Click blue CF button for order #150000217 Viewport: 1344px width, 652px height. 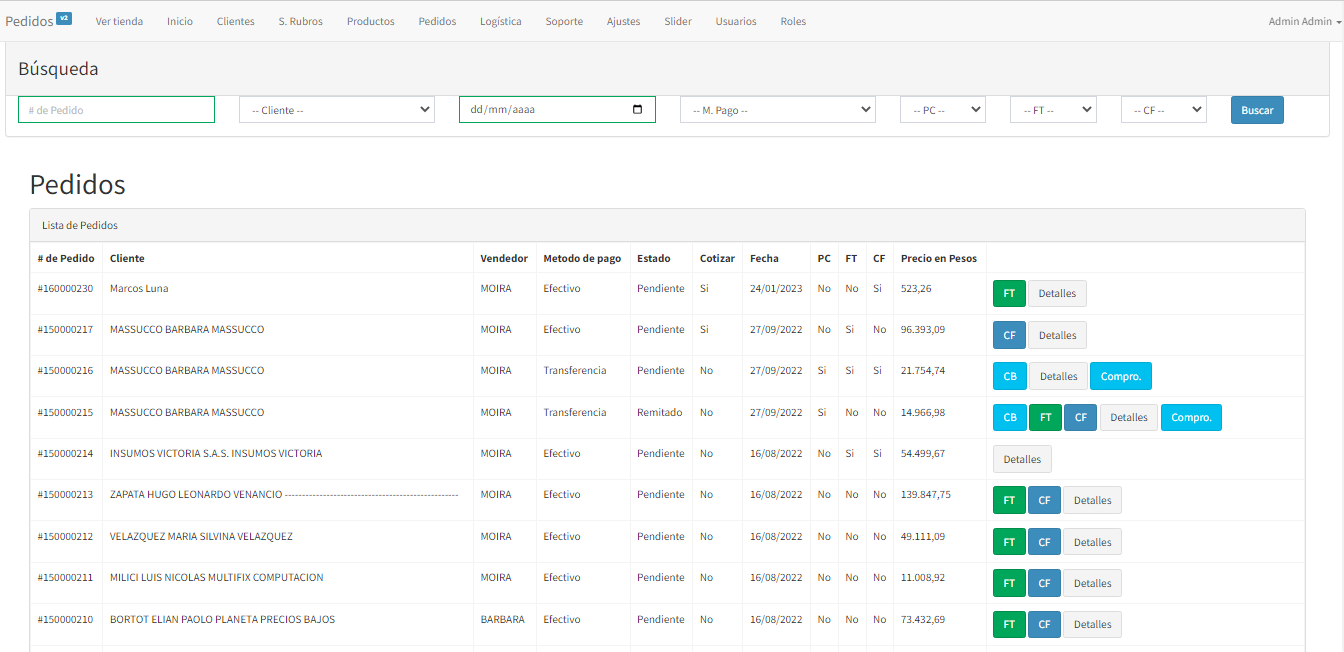click(x=1009, y=335)
